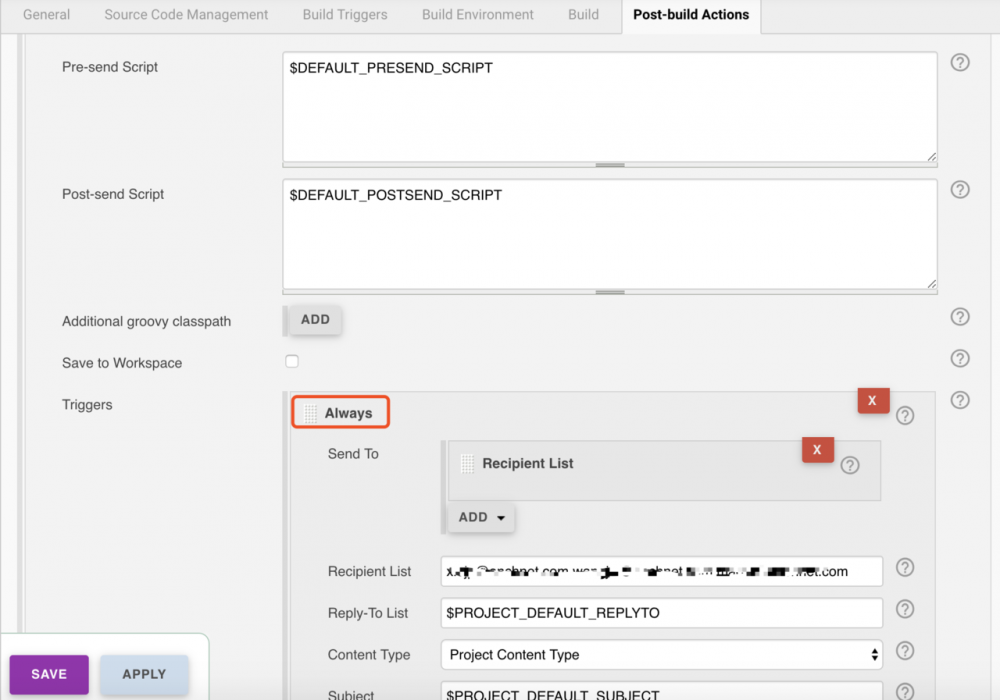Open help for Reply-To List
The image size is (1000, 700).
pyautogui.click(x=904, y=609)
